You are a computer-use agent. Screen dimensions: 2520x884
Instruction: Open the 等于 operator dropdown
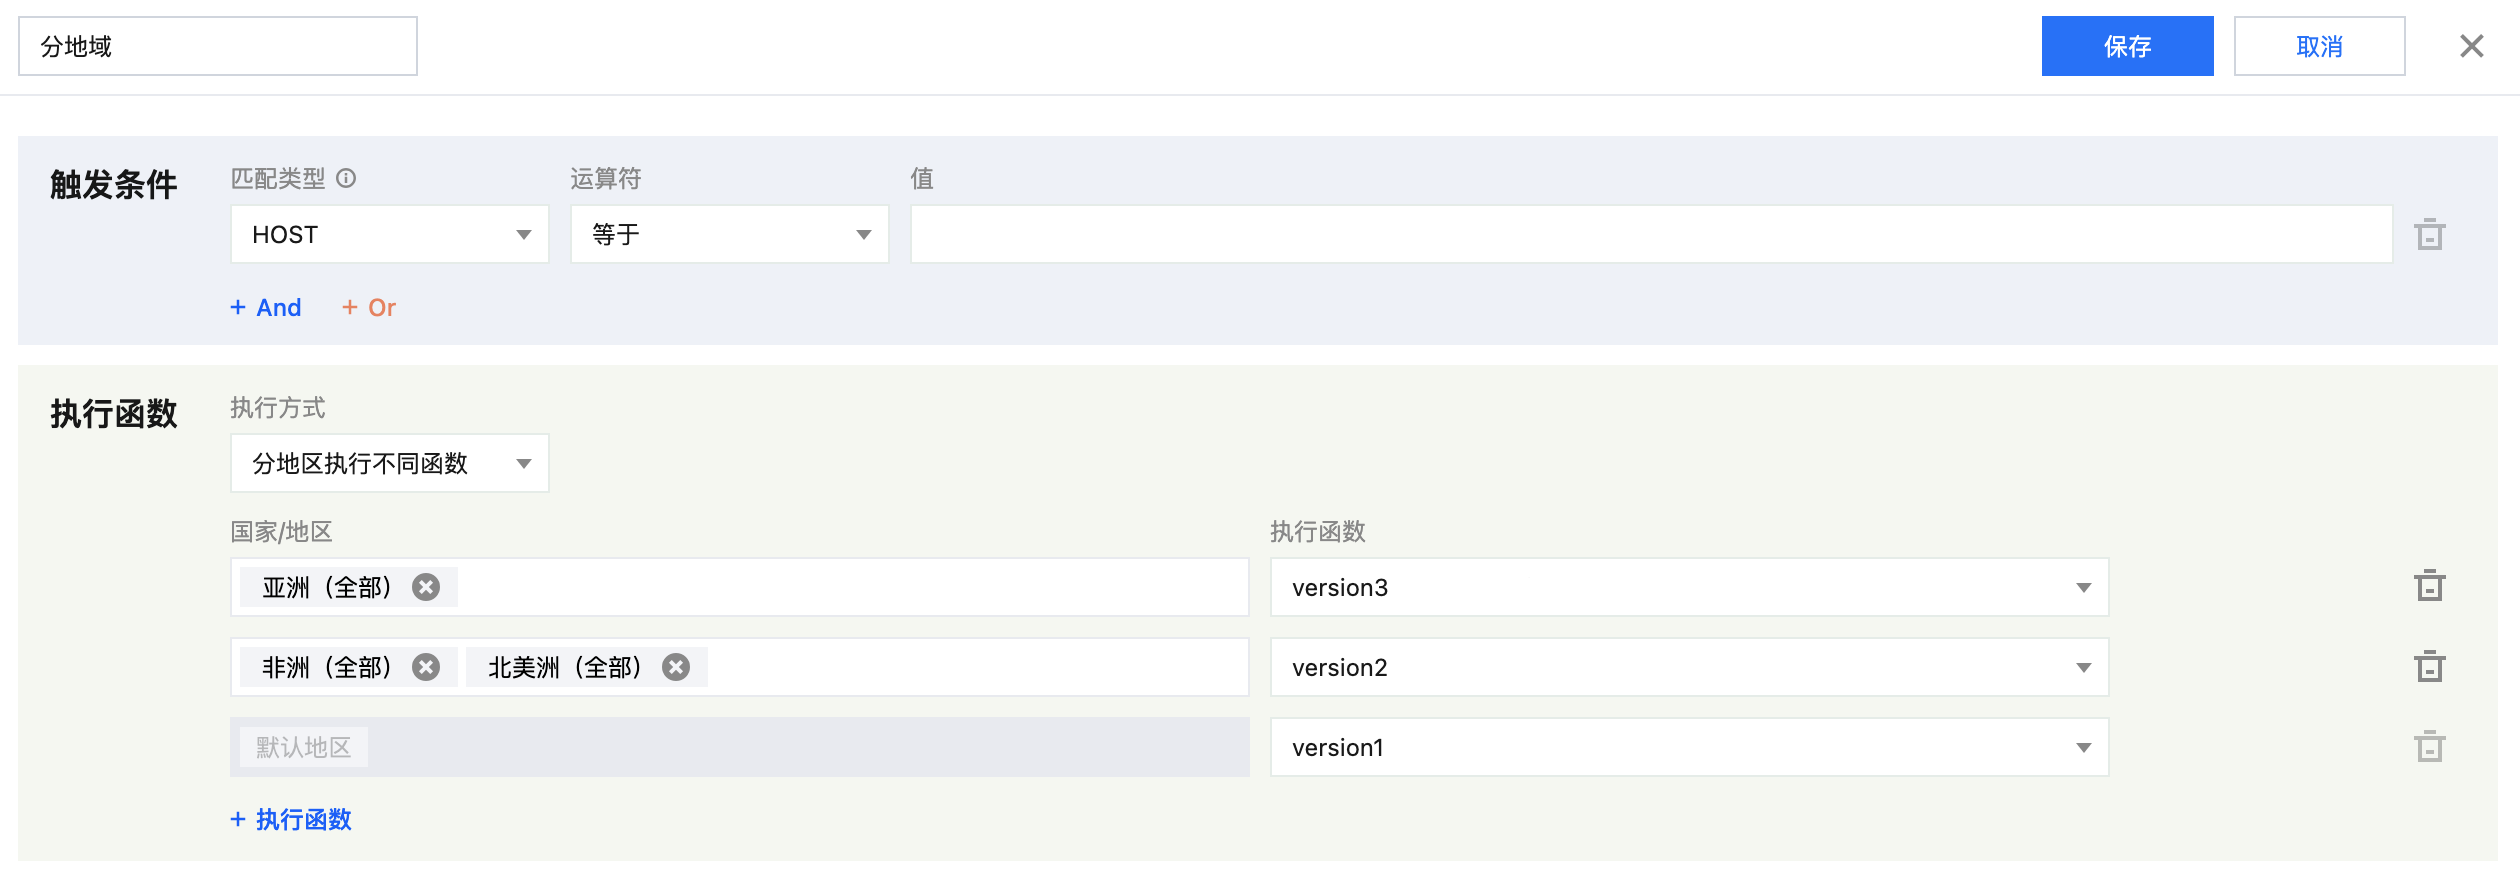[x=729, y=235]
